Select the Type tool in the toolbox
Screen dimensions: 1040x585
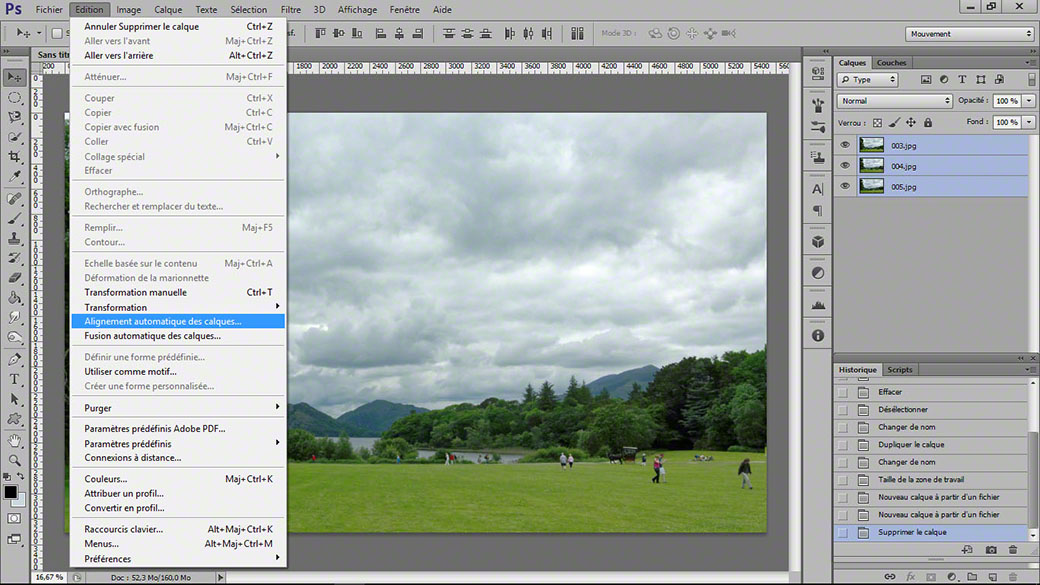14,379
